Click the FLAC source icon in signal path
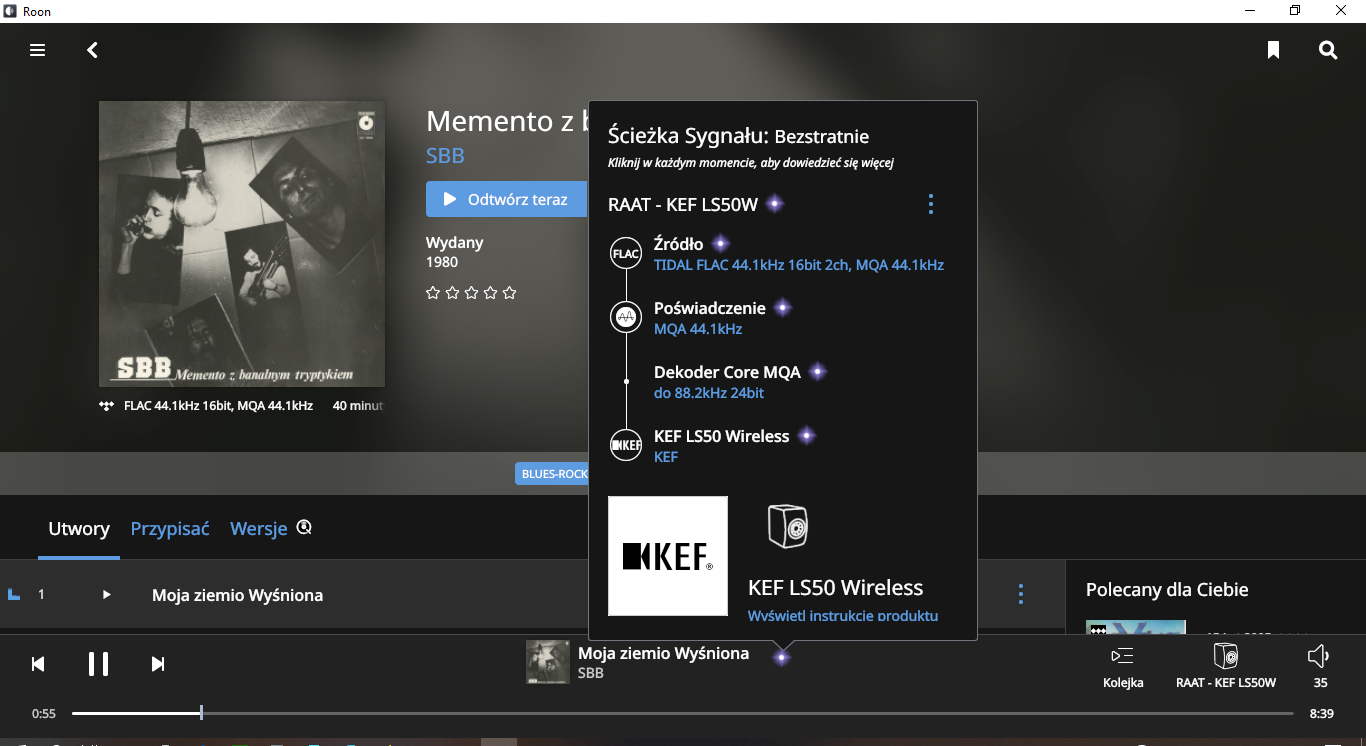Image resolution: width=1366 pixels, height=746 pixels. pos(626,254)
